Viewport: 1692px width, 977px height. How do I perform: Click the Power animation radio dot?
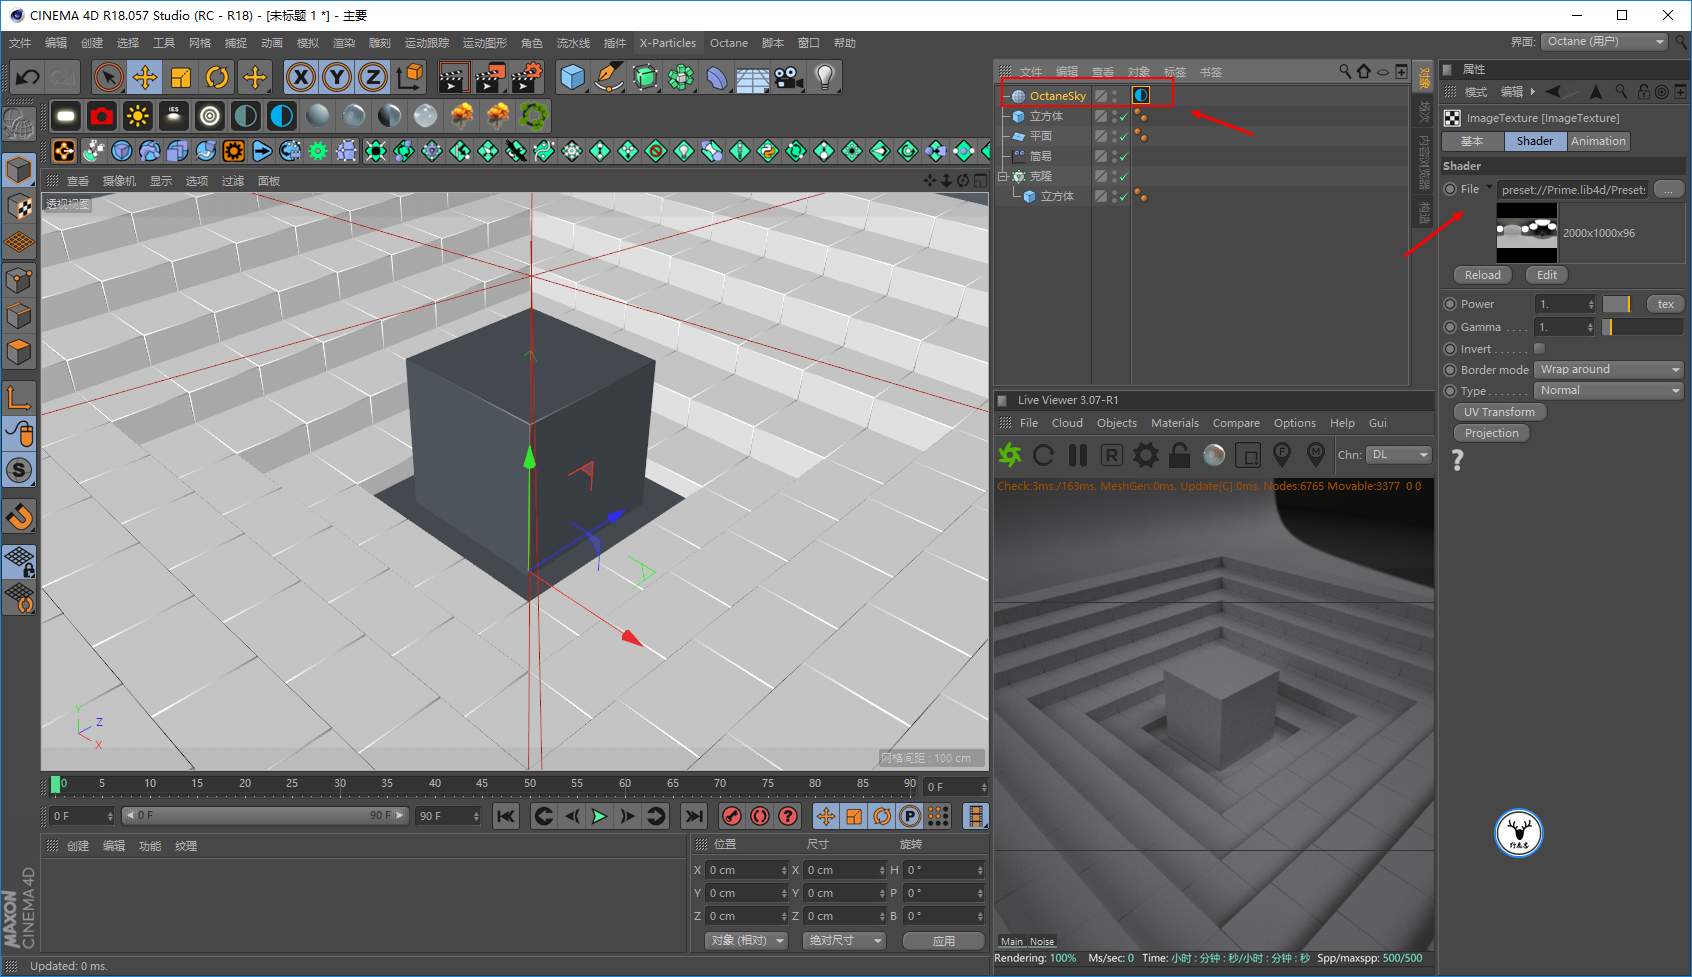click(x=1450, y=304)
